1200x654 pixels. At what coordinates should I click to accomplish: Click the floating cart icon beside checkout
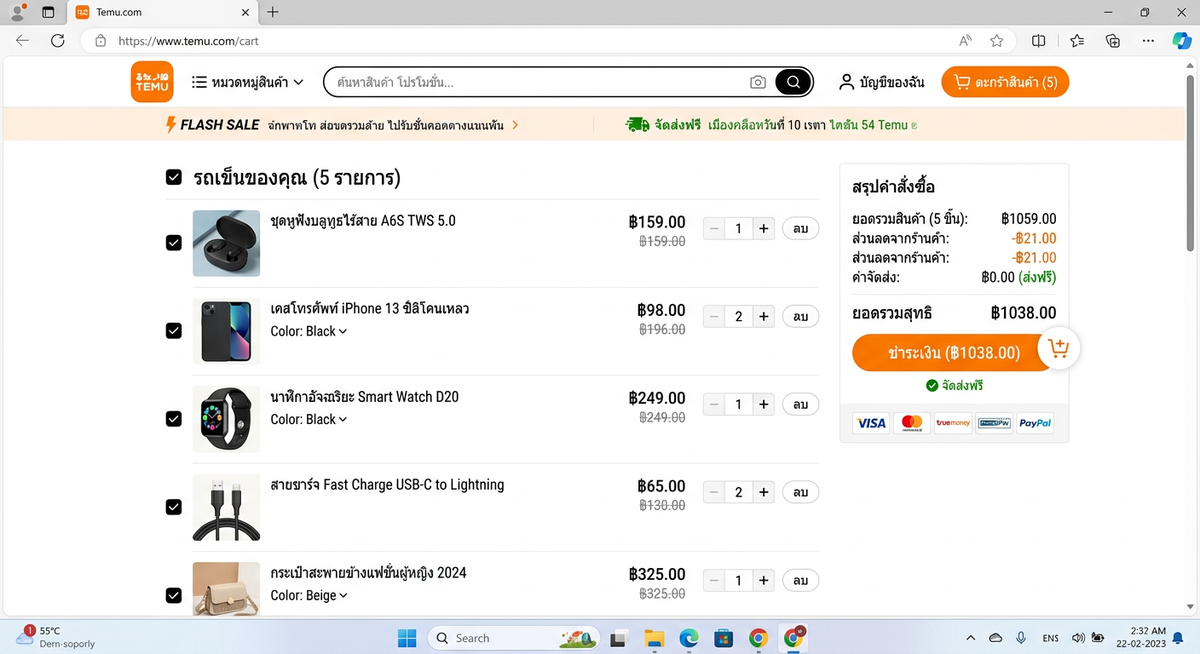pos(1059,348)
